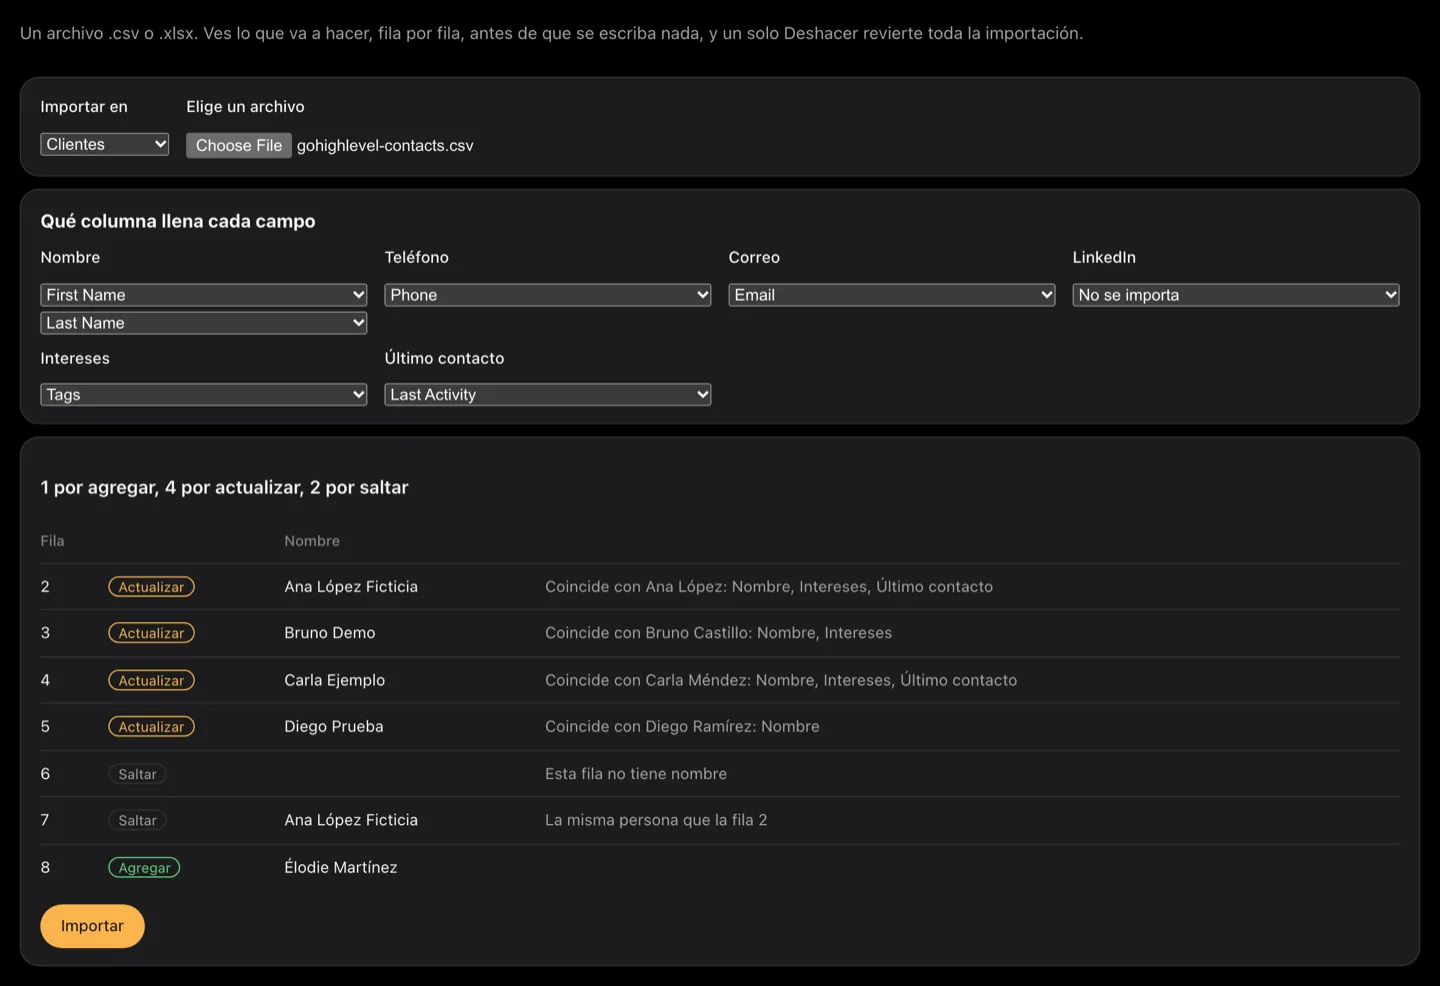Click the Choose File button
Screen dimensions: 1440x986
point(239,145)
